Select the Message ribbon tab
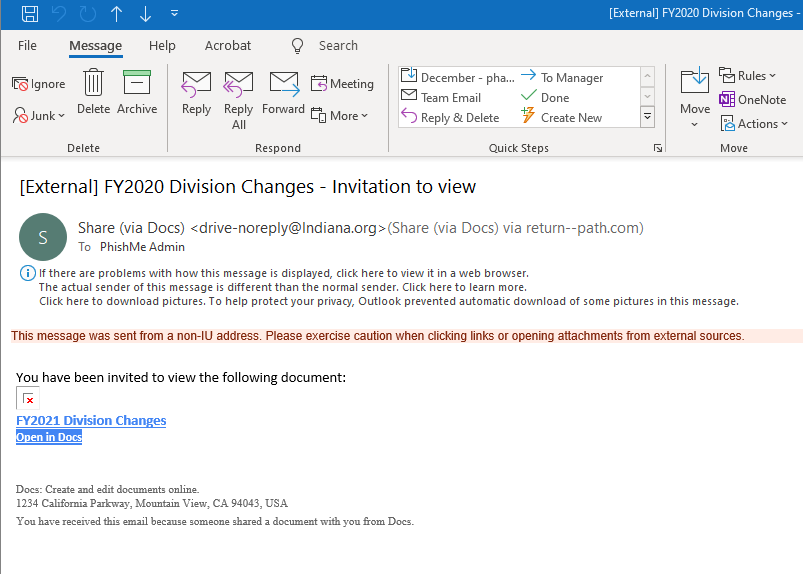803x574 pixels. (x=95, y=46)
